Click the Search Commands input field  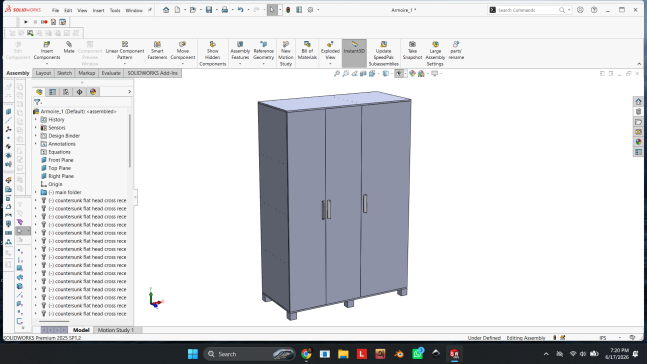(527, 10)
